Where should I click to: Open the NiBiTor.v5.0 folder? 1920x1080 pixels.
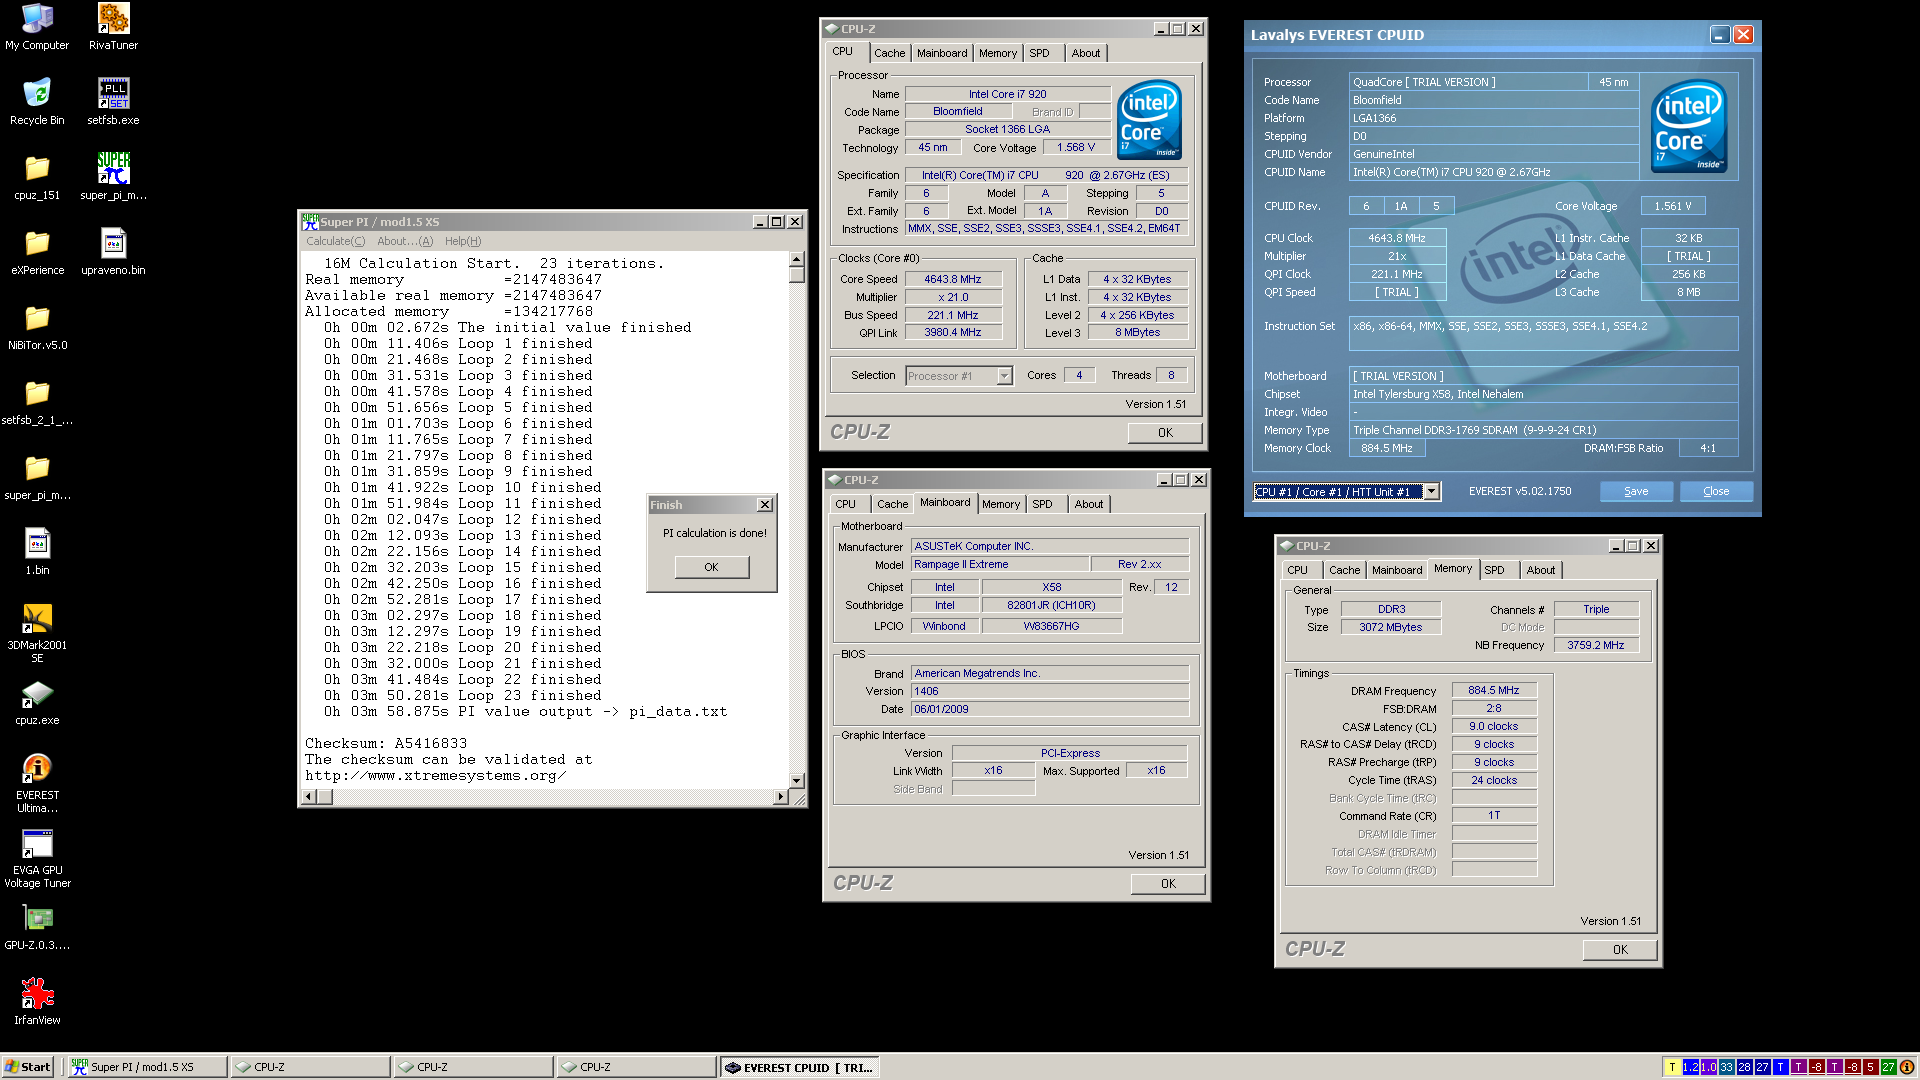pyautogui.click(x=37, y=328)
